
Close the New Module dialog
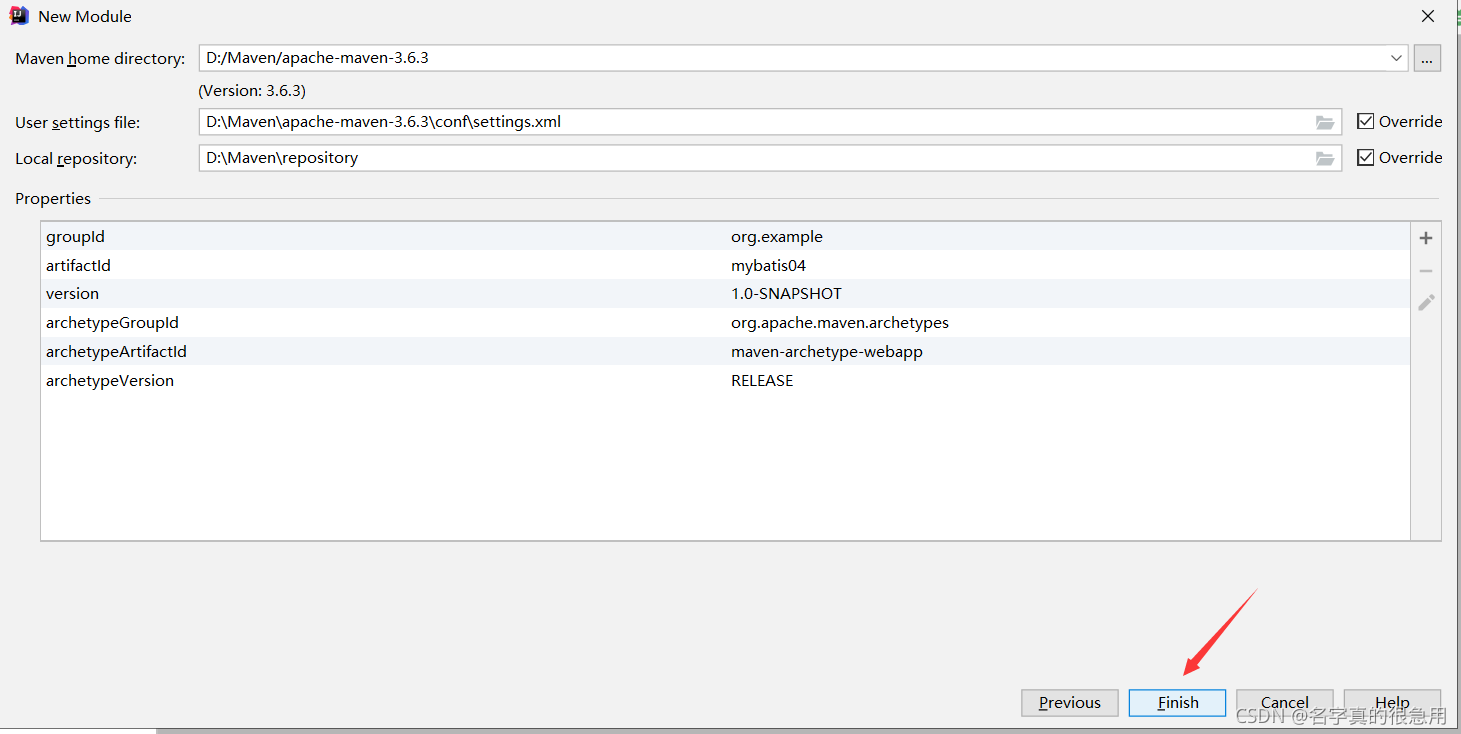(x=1428, y=16)
